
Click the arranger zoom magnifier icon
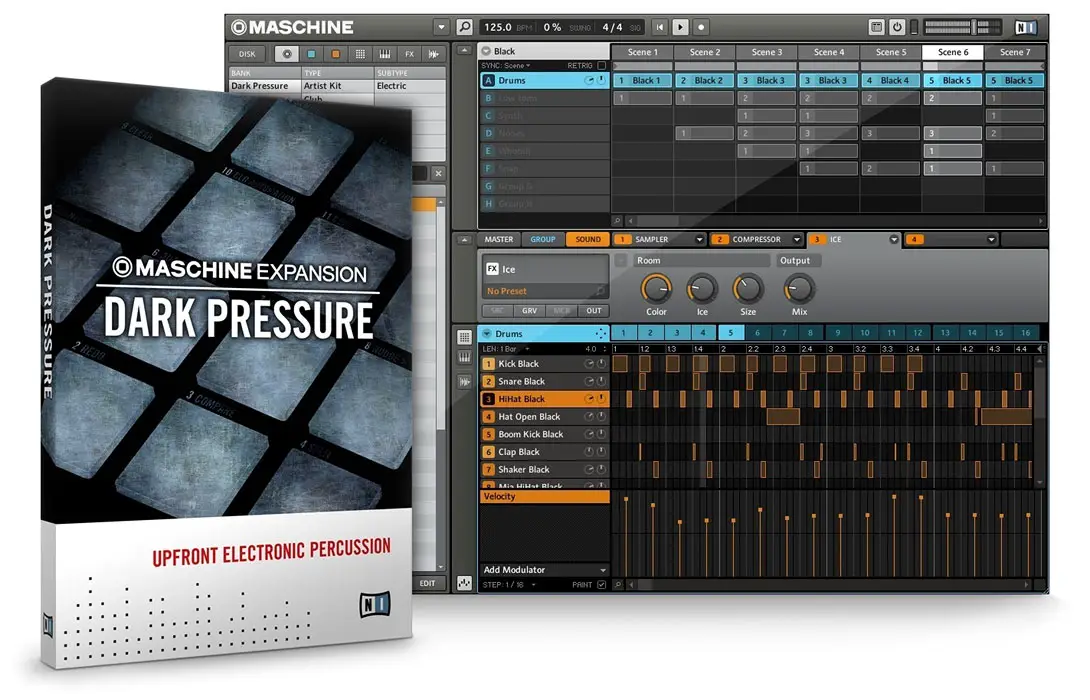coord(617,221)
